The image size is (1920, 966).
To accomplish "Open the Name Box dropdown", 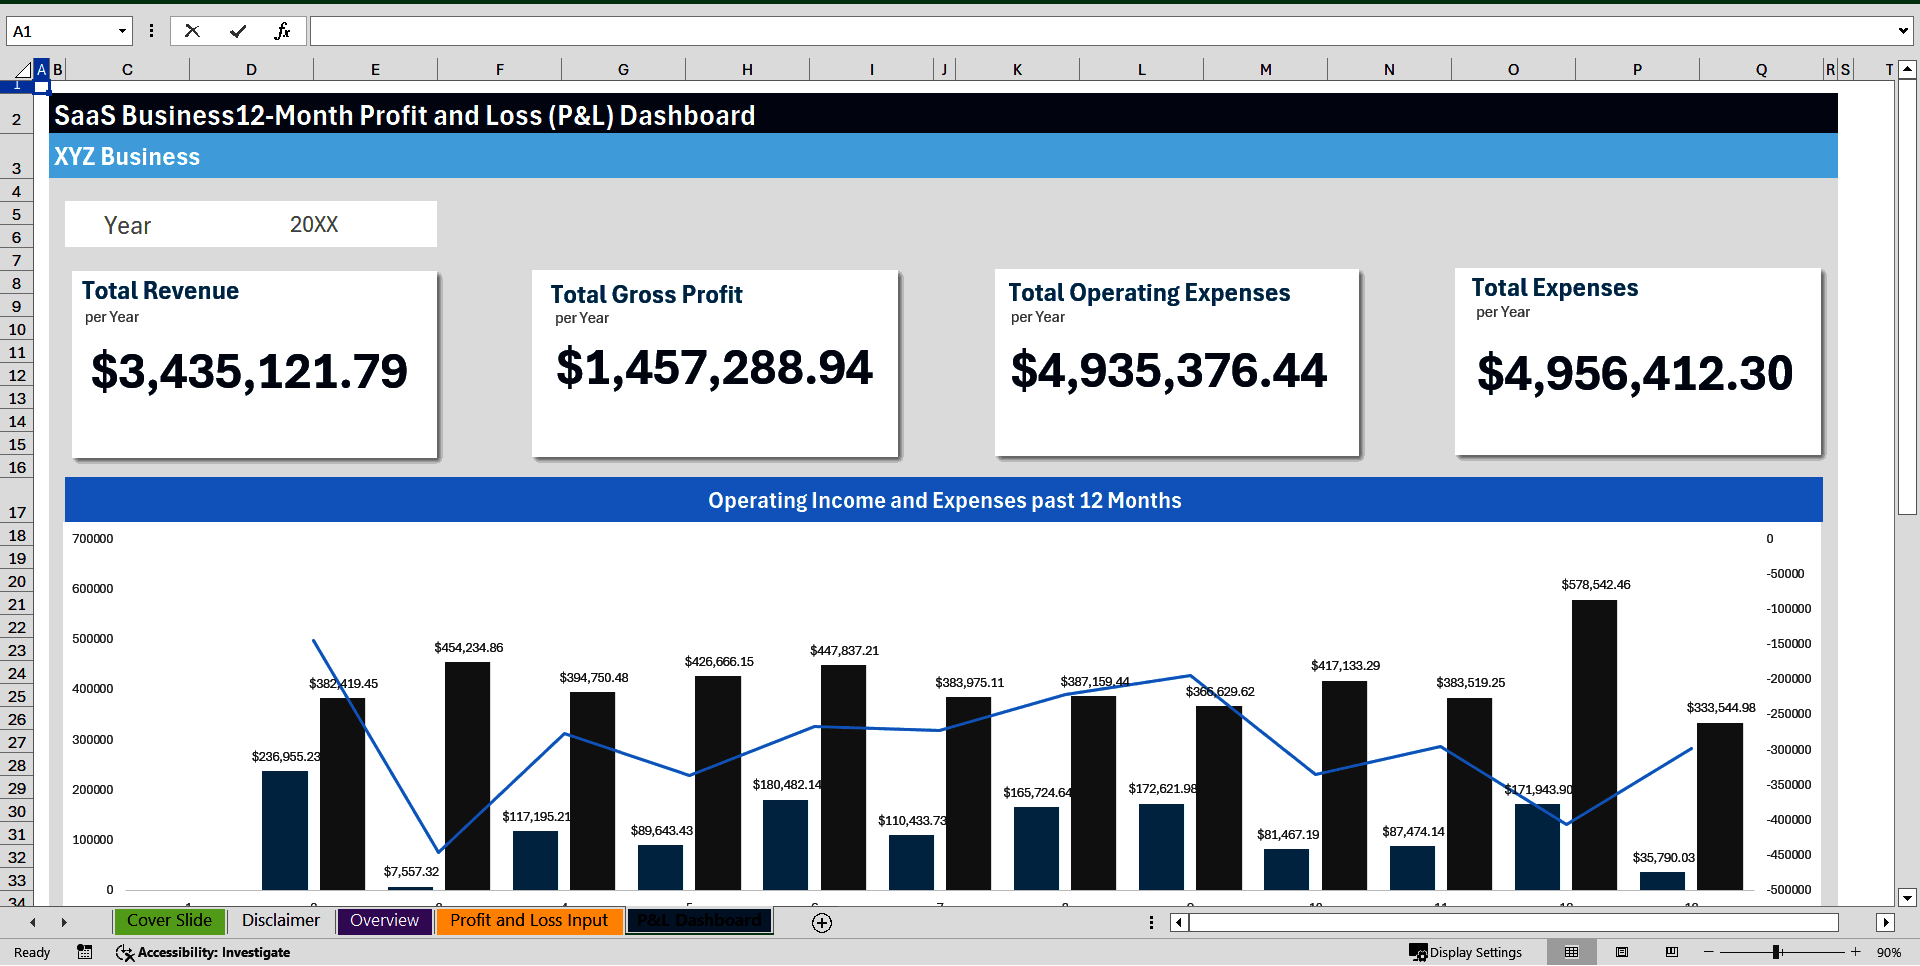I will (x=121, y=30).
